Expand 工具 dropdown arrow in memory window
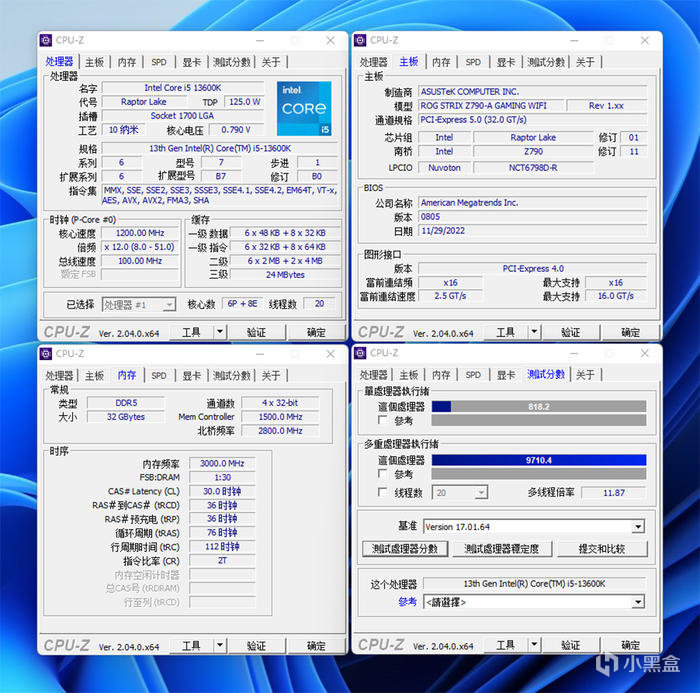Viewport: 700px width, 693px height. click(x=220, y=645)
